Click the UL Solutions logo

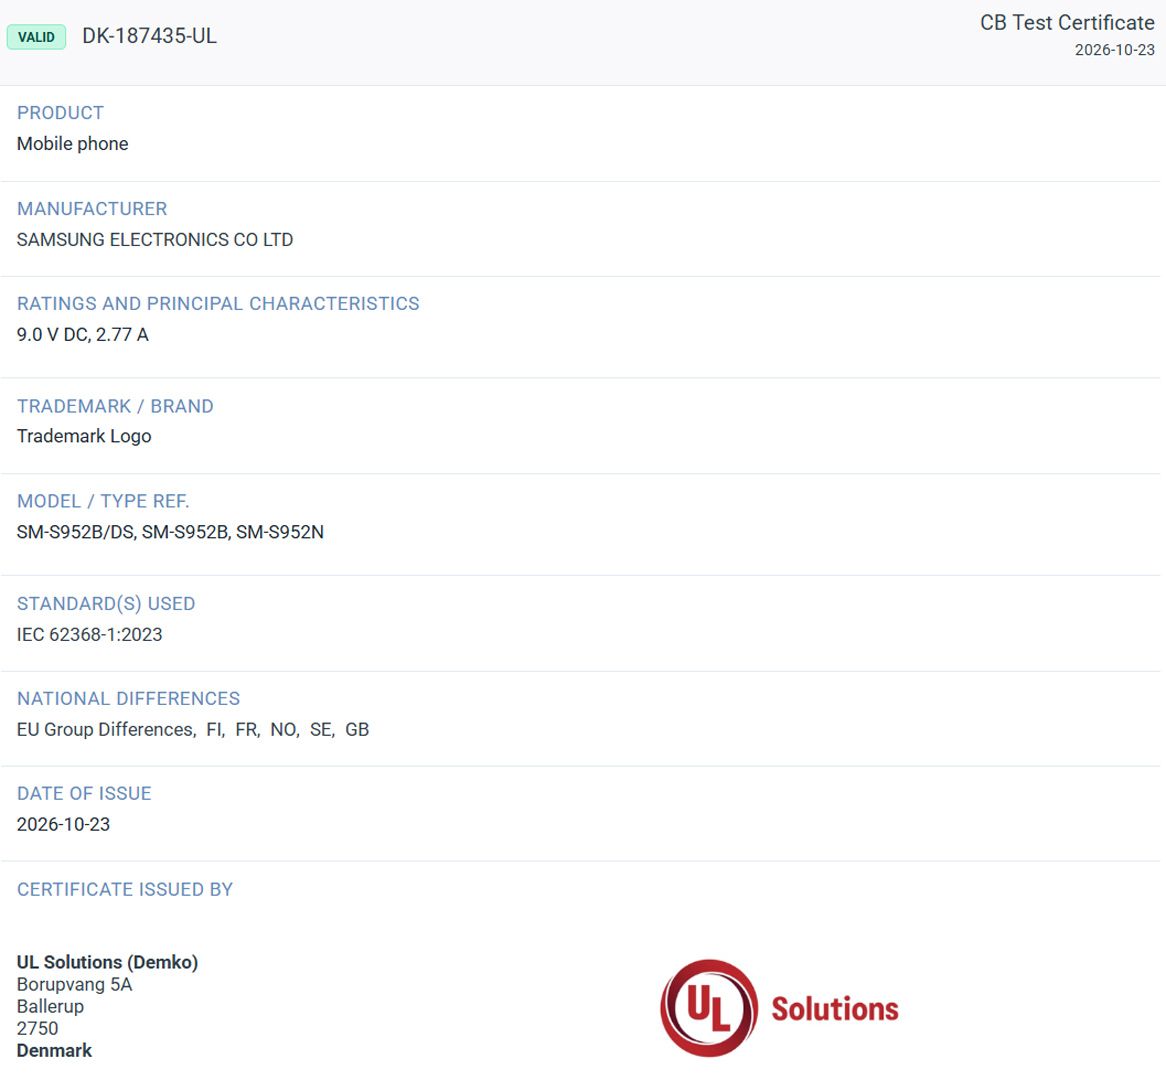click(779, 1008)
